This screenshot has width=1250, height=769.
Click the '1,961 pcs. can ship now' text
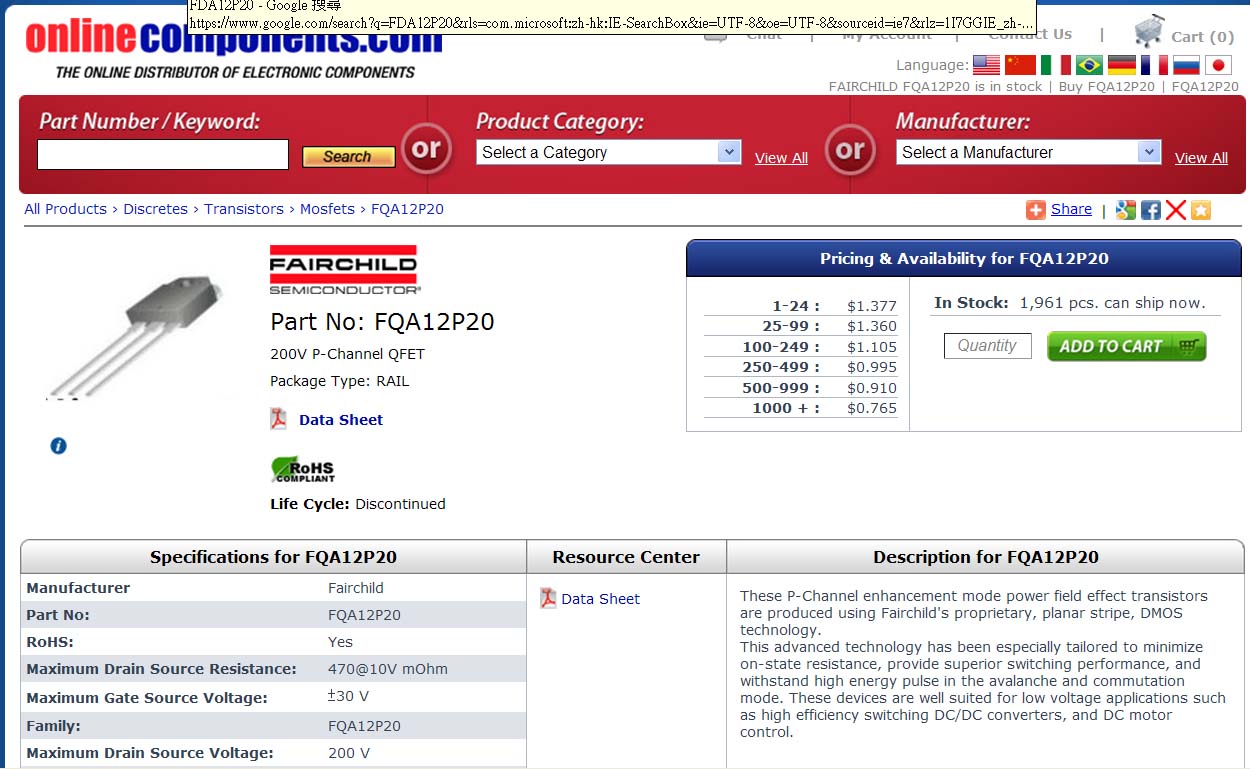(1112, 303)
